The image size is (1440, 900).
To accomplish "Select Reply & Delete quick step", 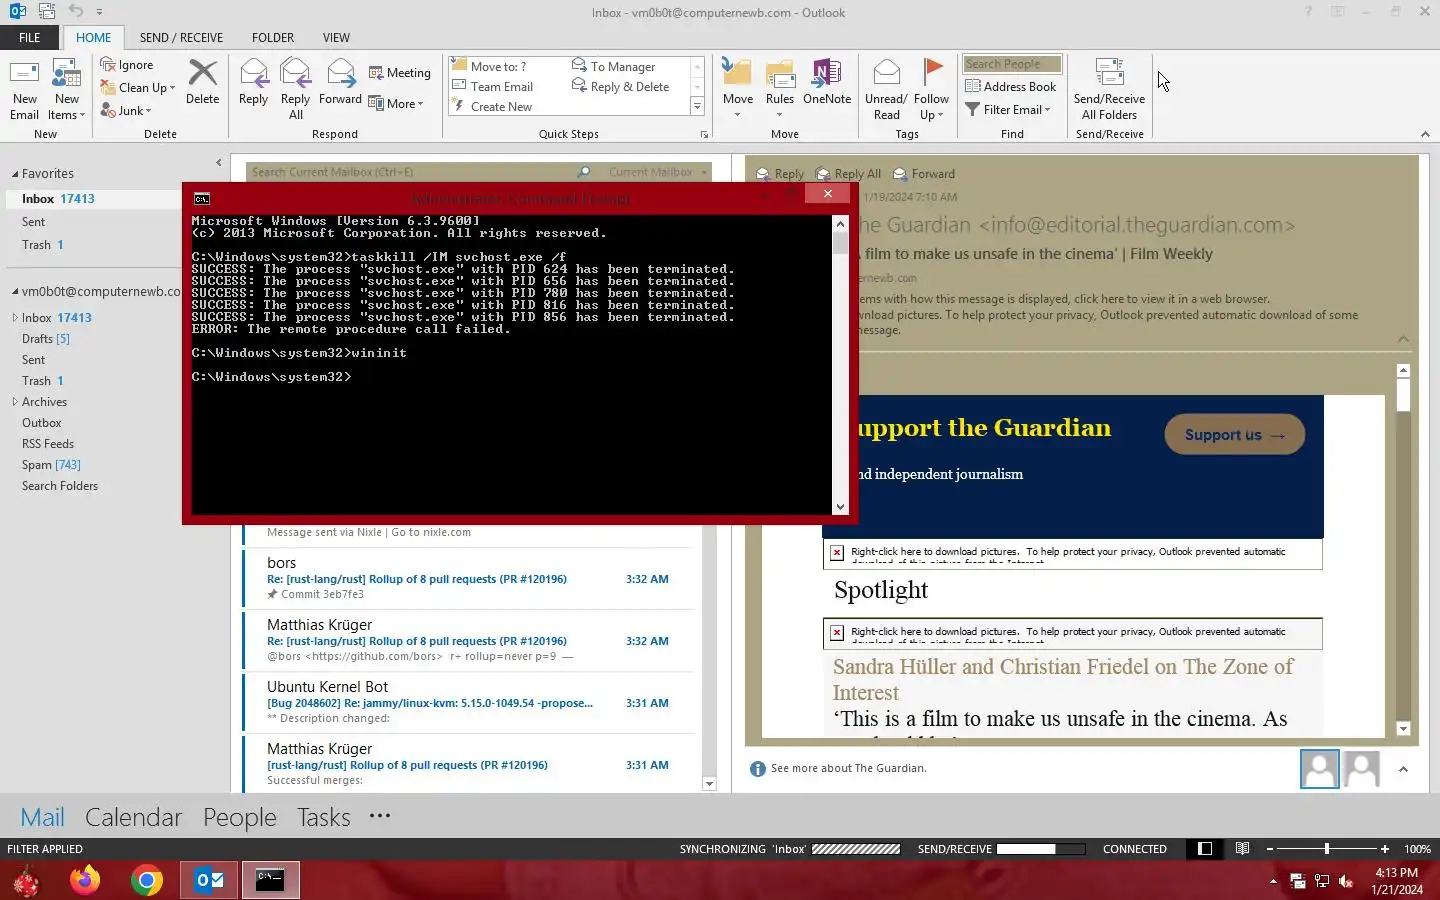I will pyautogui.click(x=620, y=87).
